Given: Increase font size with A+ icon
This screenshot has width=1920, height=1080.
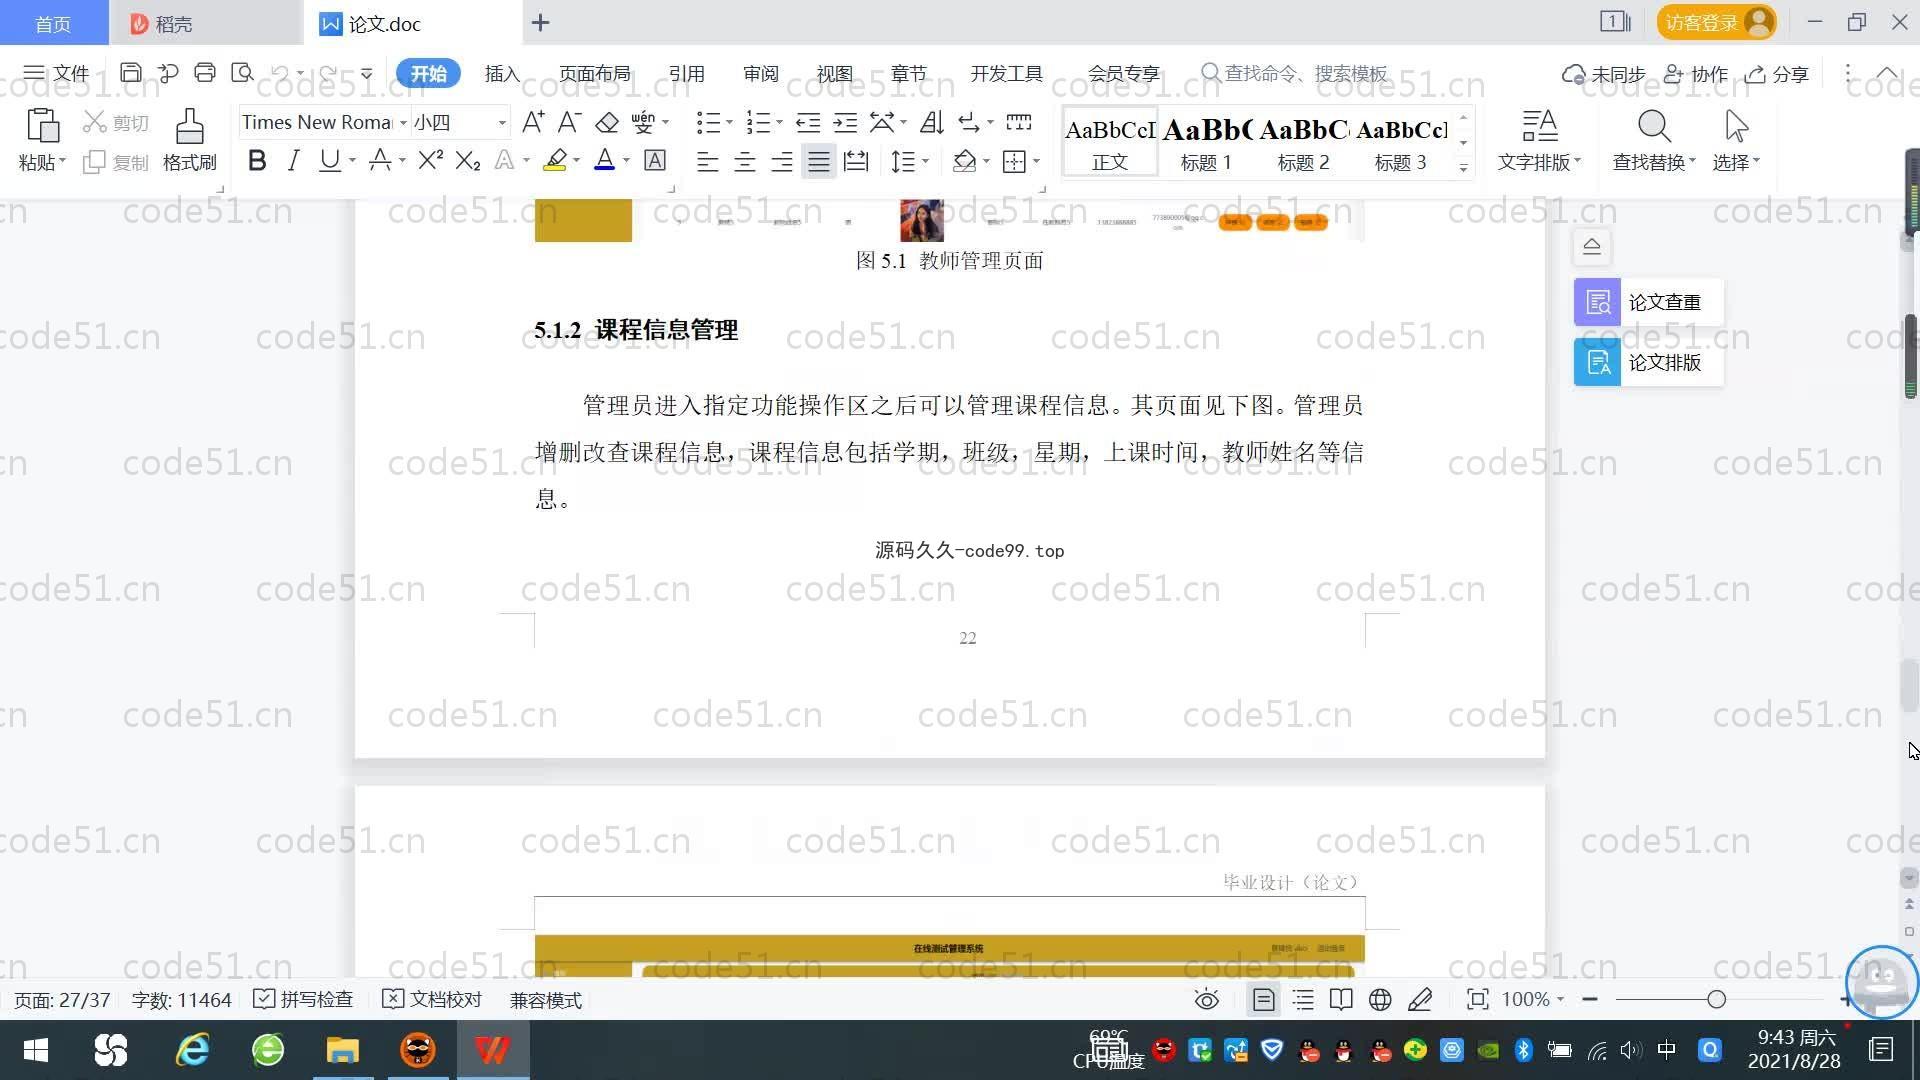Looking at the screenshot, I should [x=533, y=122].
